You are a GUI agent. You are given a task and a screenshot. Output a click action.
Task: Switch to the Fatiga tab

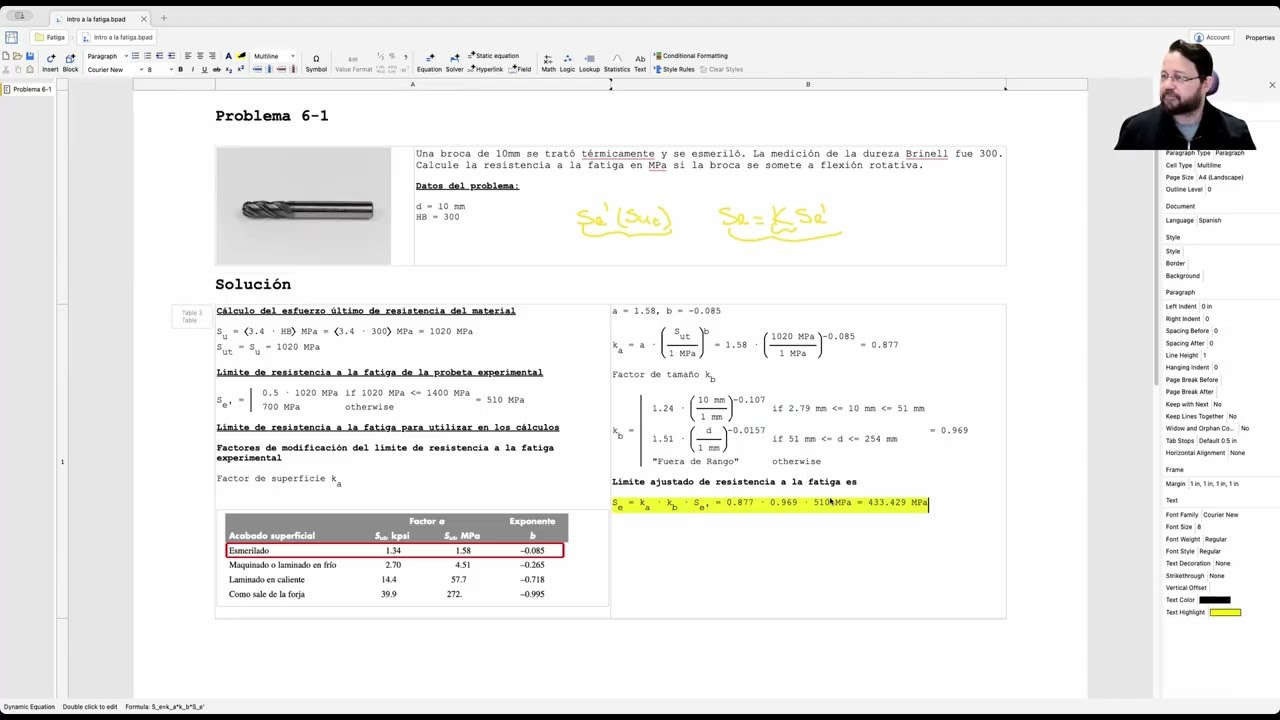(50, 38)
